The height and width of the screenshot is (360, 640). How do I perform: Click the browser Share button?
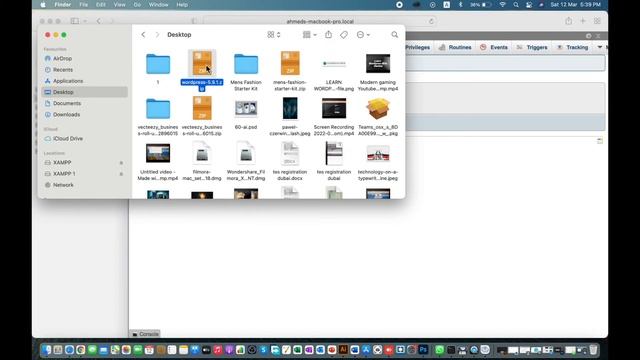[x=569, y=21]
